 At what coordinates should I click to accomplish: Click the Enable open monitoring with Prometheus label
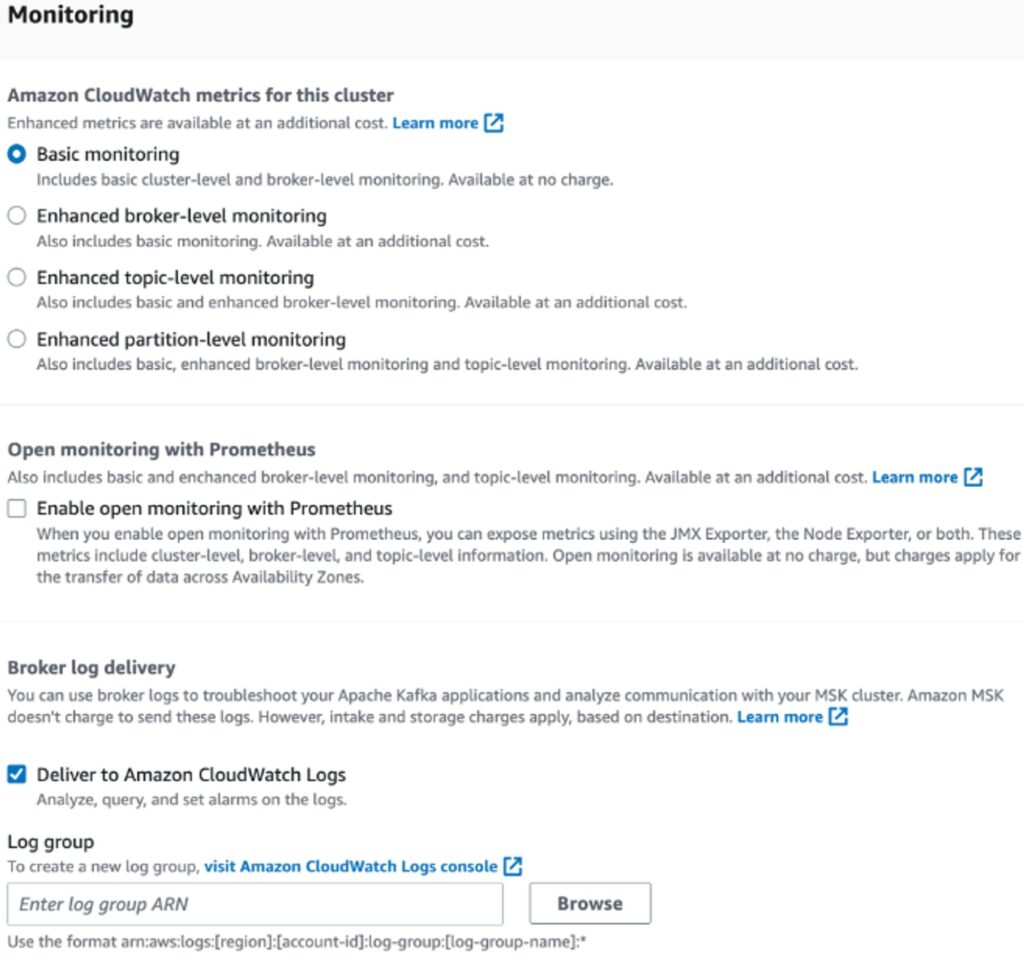tap(214, 509)
